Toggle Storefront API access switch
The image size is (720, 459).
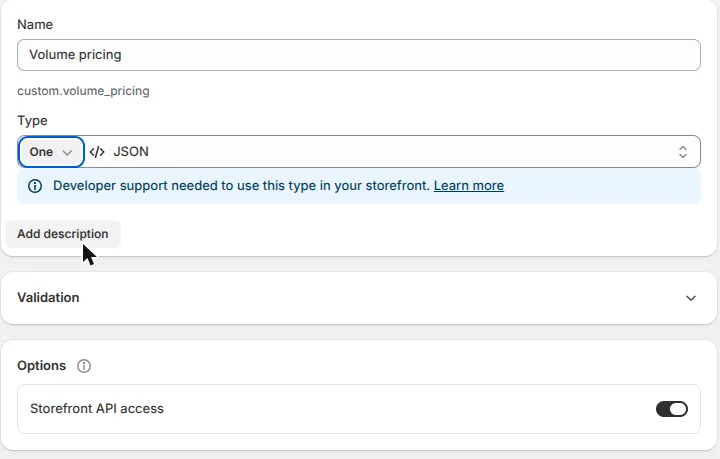click(672, 409)
